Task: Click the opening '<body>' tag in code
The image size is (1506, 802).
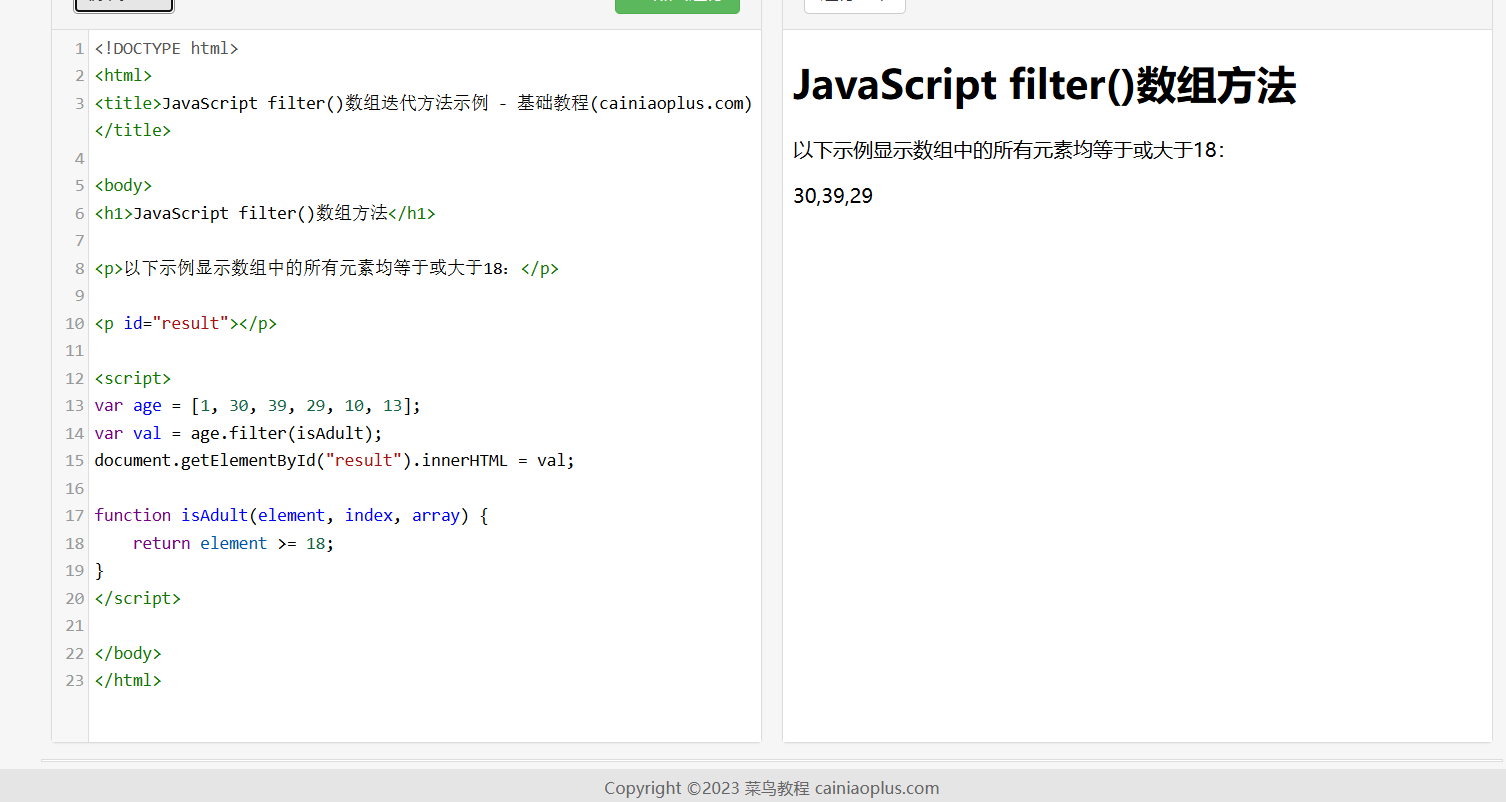Action: tap(123, 185)
